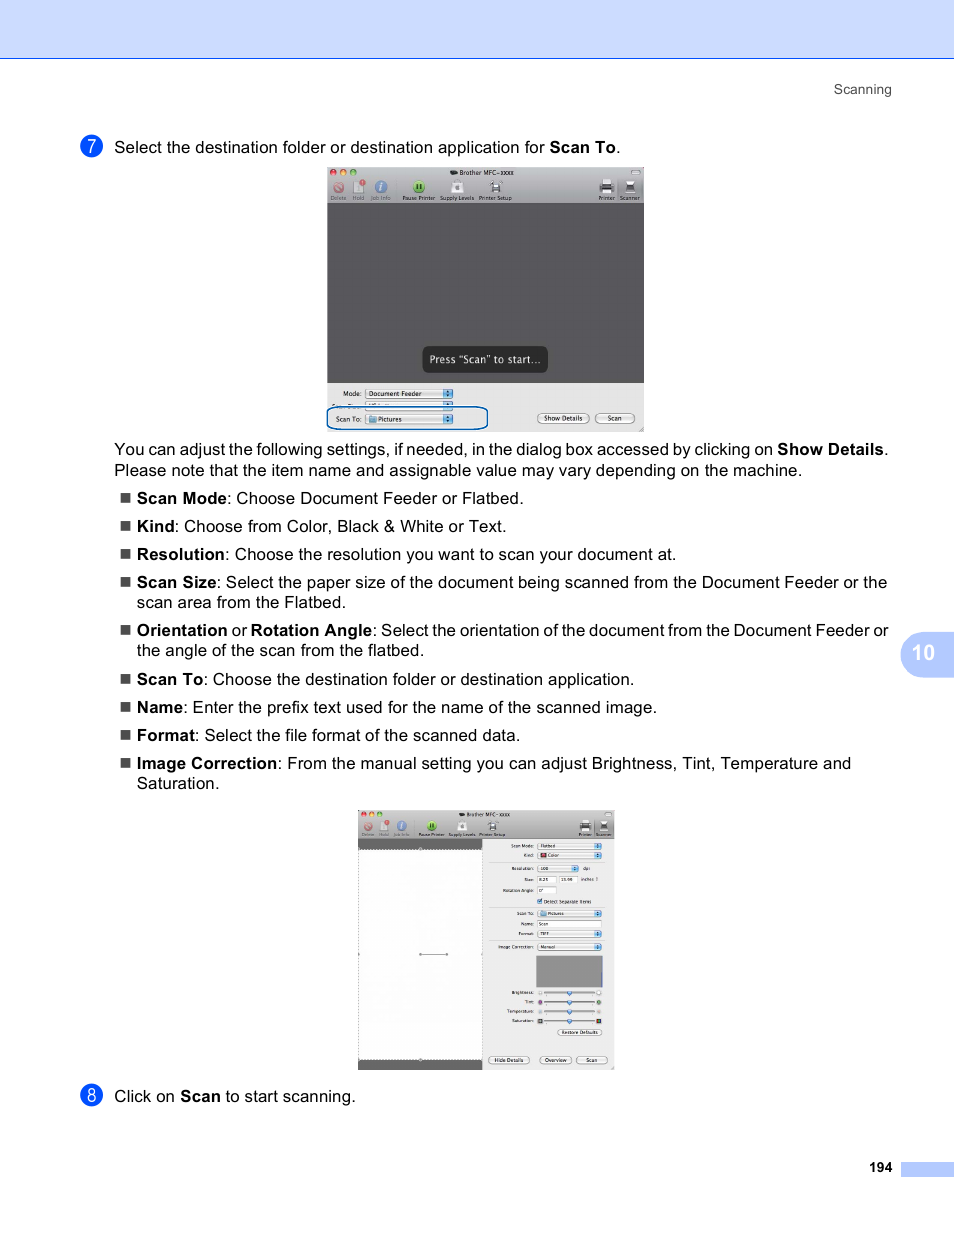Click Scan button beside Overview

click(592, 1060)
